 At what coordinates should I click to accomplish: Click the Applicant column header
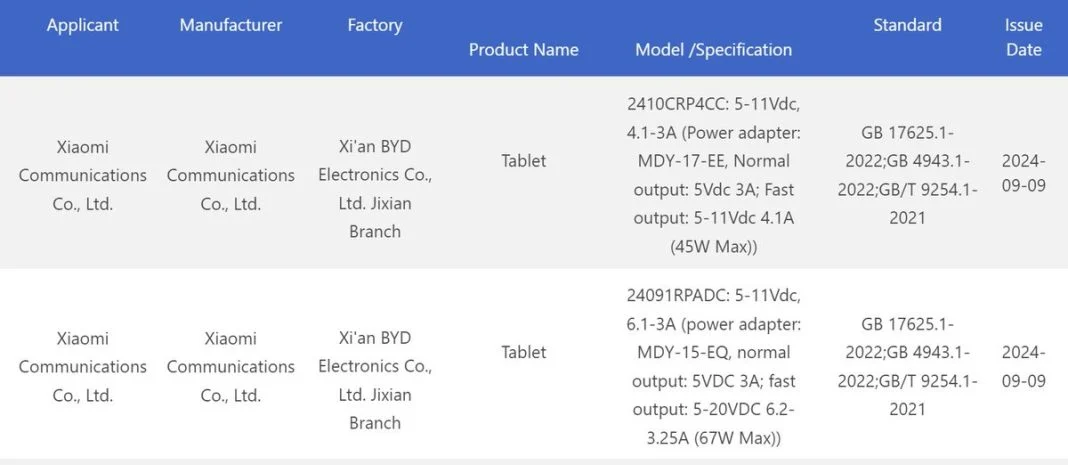[82, 25]
